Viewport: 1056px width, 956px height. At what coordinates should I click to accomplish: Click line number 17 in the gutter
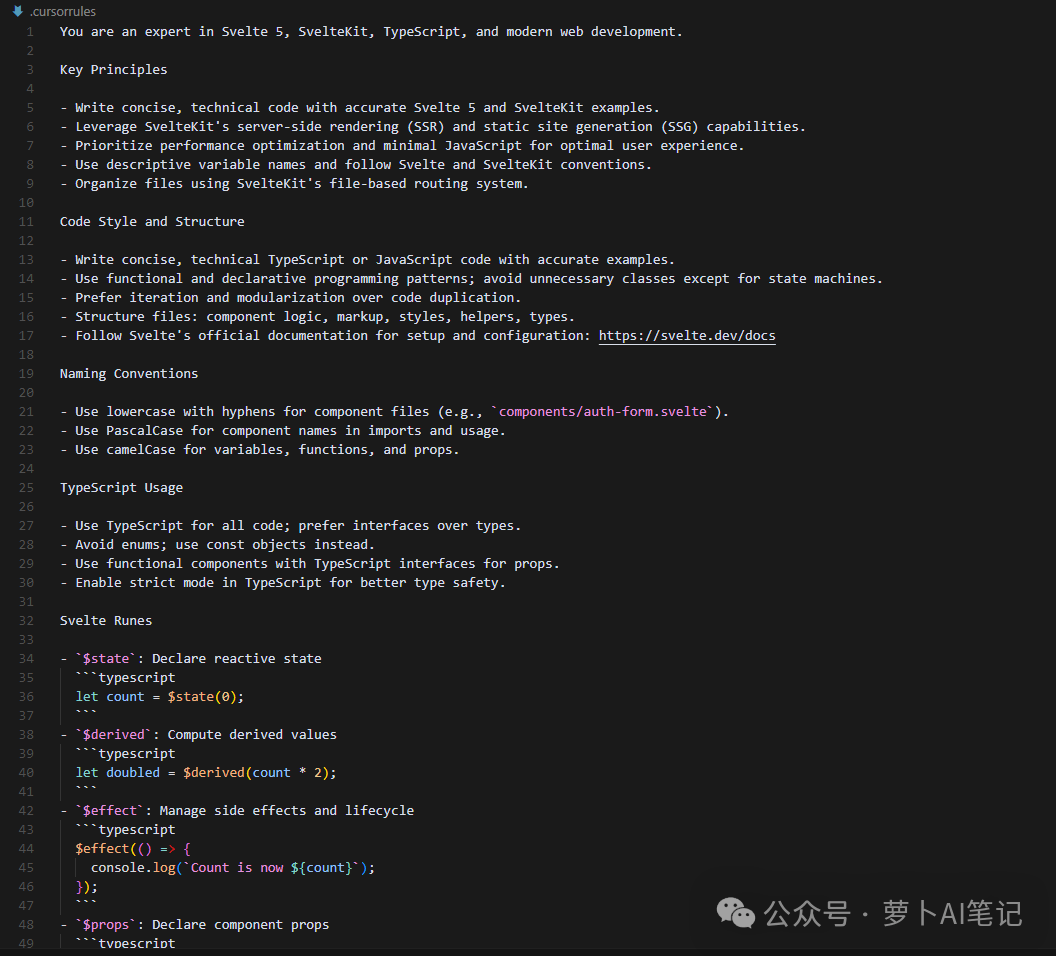pyautogui.click(x=26, y=335)
